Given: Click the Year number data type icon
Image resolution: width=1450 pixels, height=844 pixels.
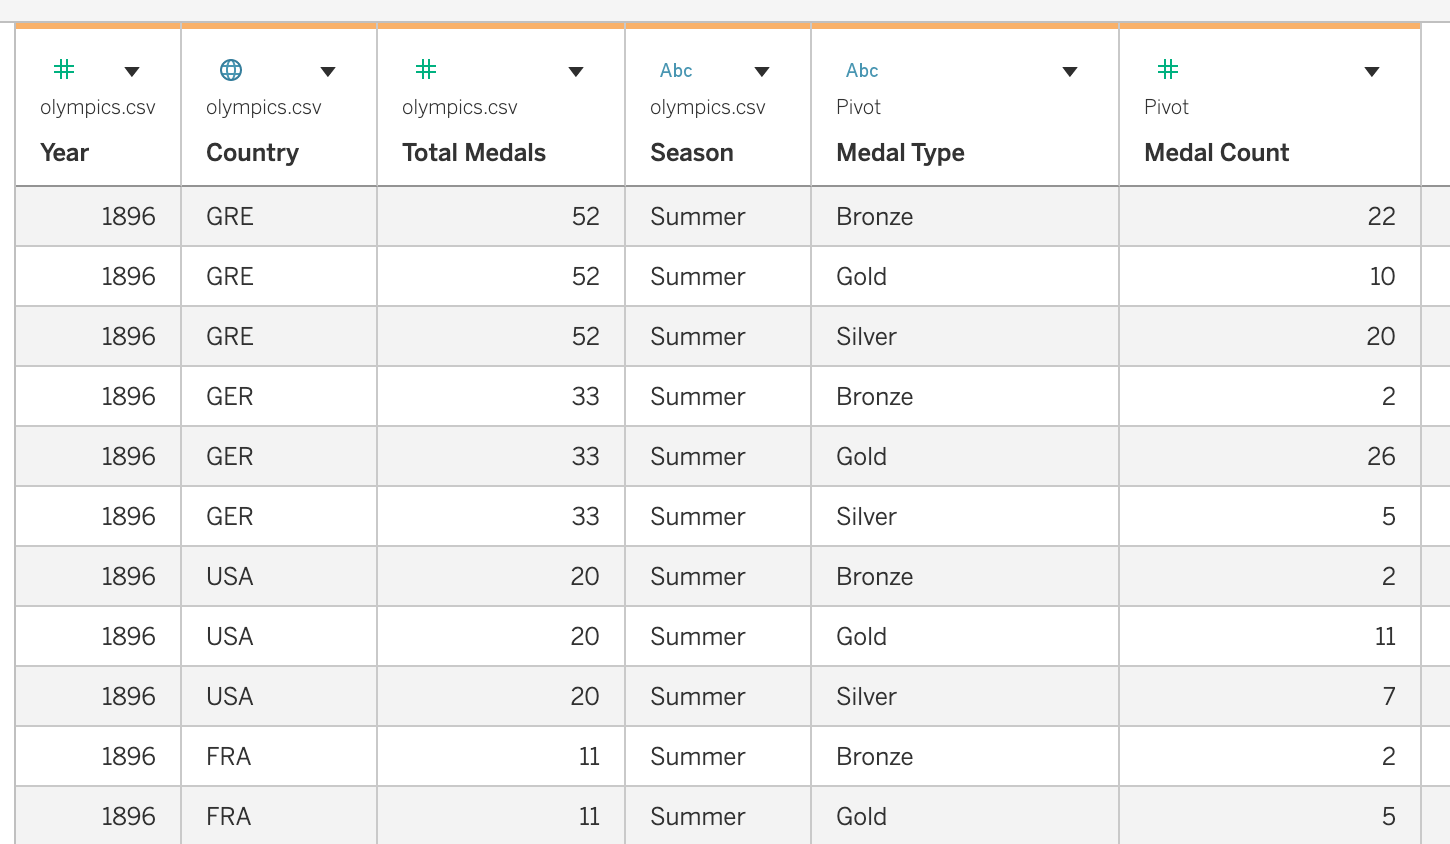Looking at the screenshot, I should tap(64, 70).
